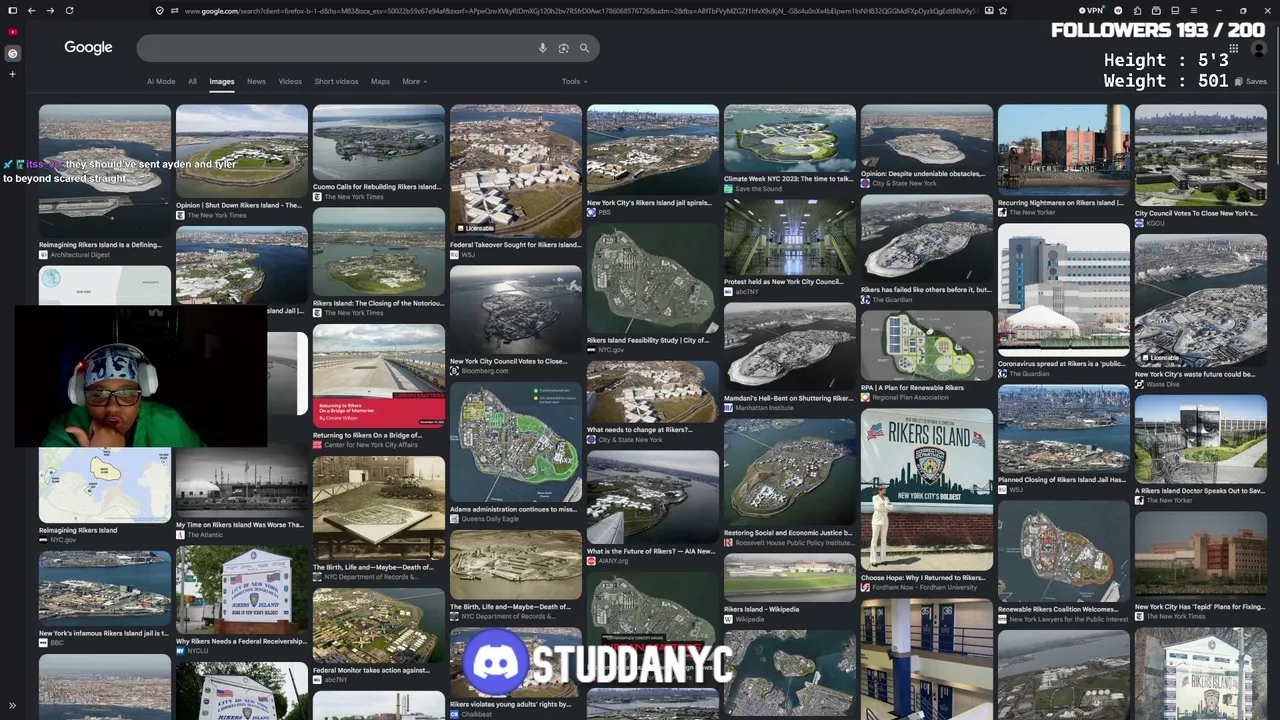Go back to the previous page
This screenshot has width=1280, height=720.
(32, 10)
